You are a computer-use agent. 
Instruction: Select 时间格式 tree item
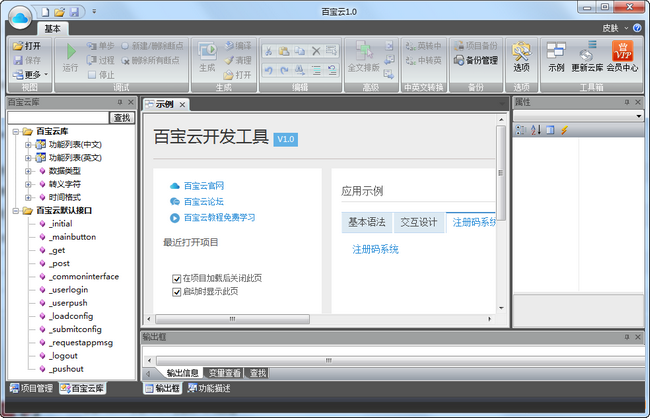65,197
